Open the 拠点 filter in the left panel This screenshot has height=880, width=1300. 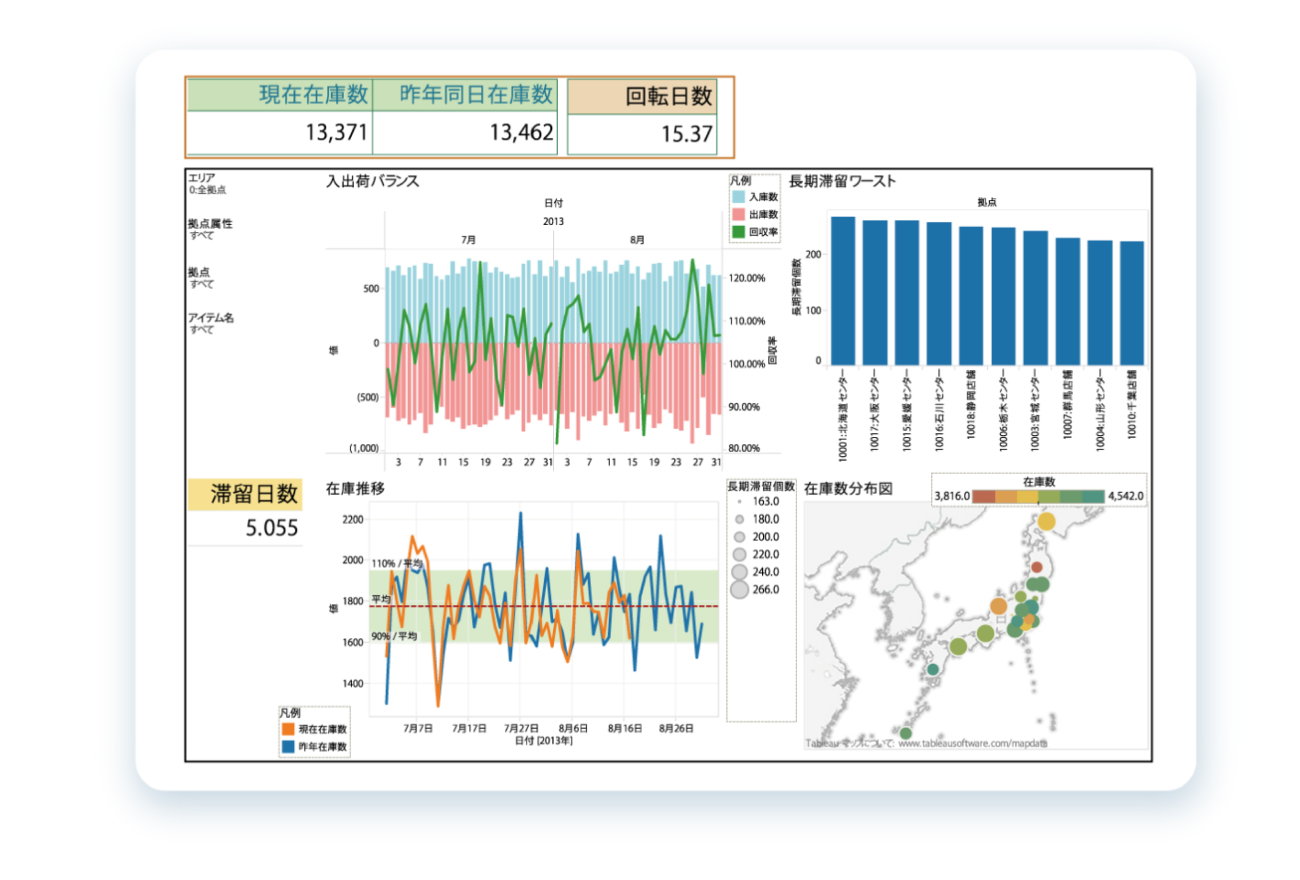(200, 277)
